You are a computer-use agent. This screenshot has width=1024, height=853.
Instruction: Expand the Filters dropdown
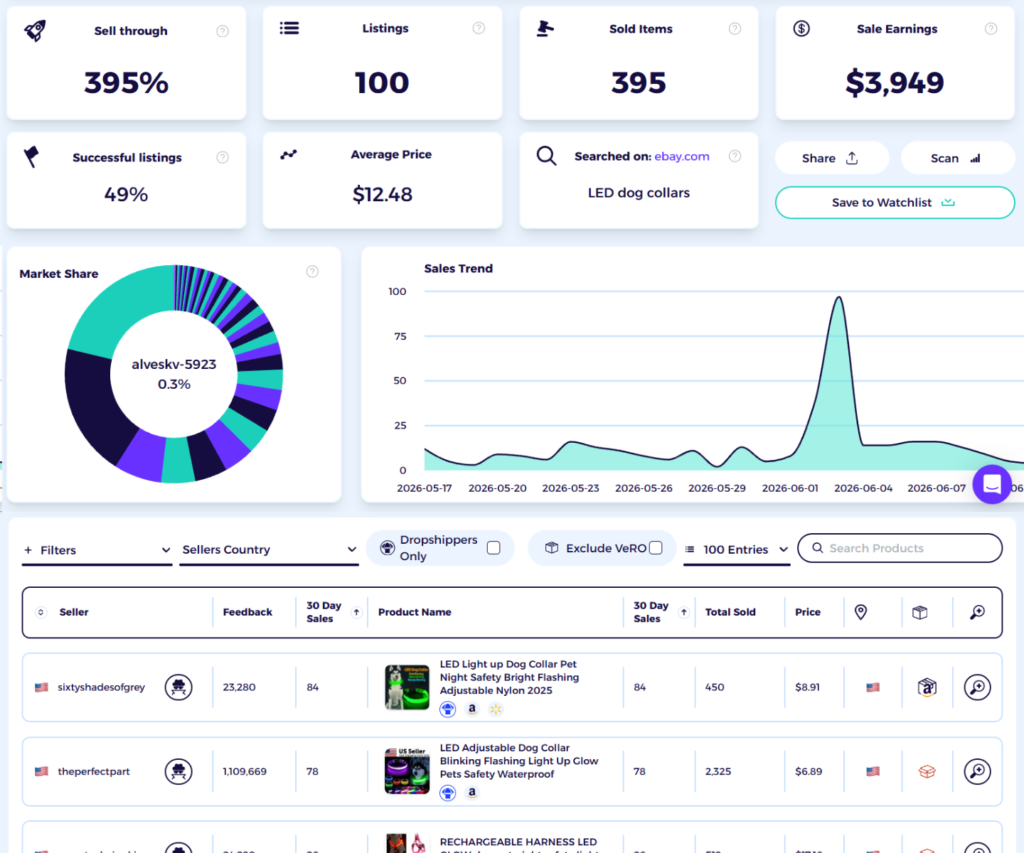coord(97,550)
